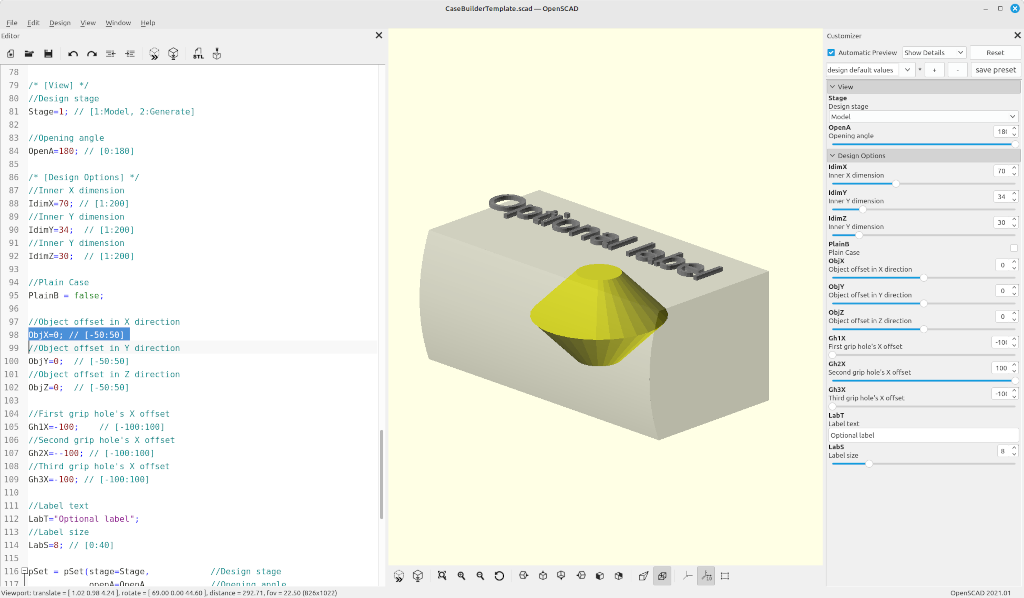The height and width of the screenshot is (598, 1024).
Task: Toggle Show Edges in viewport toolbar
Action: [725, 576]
